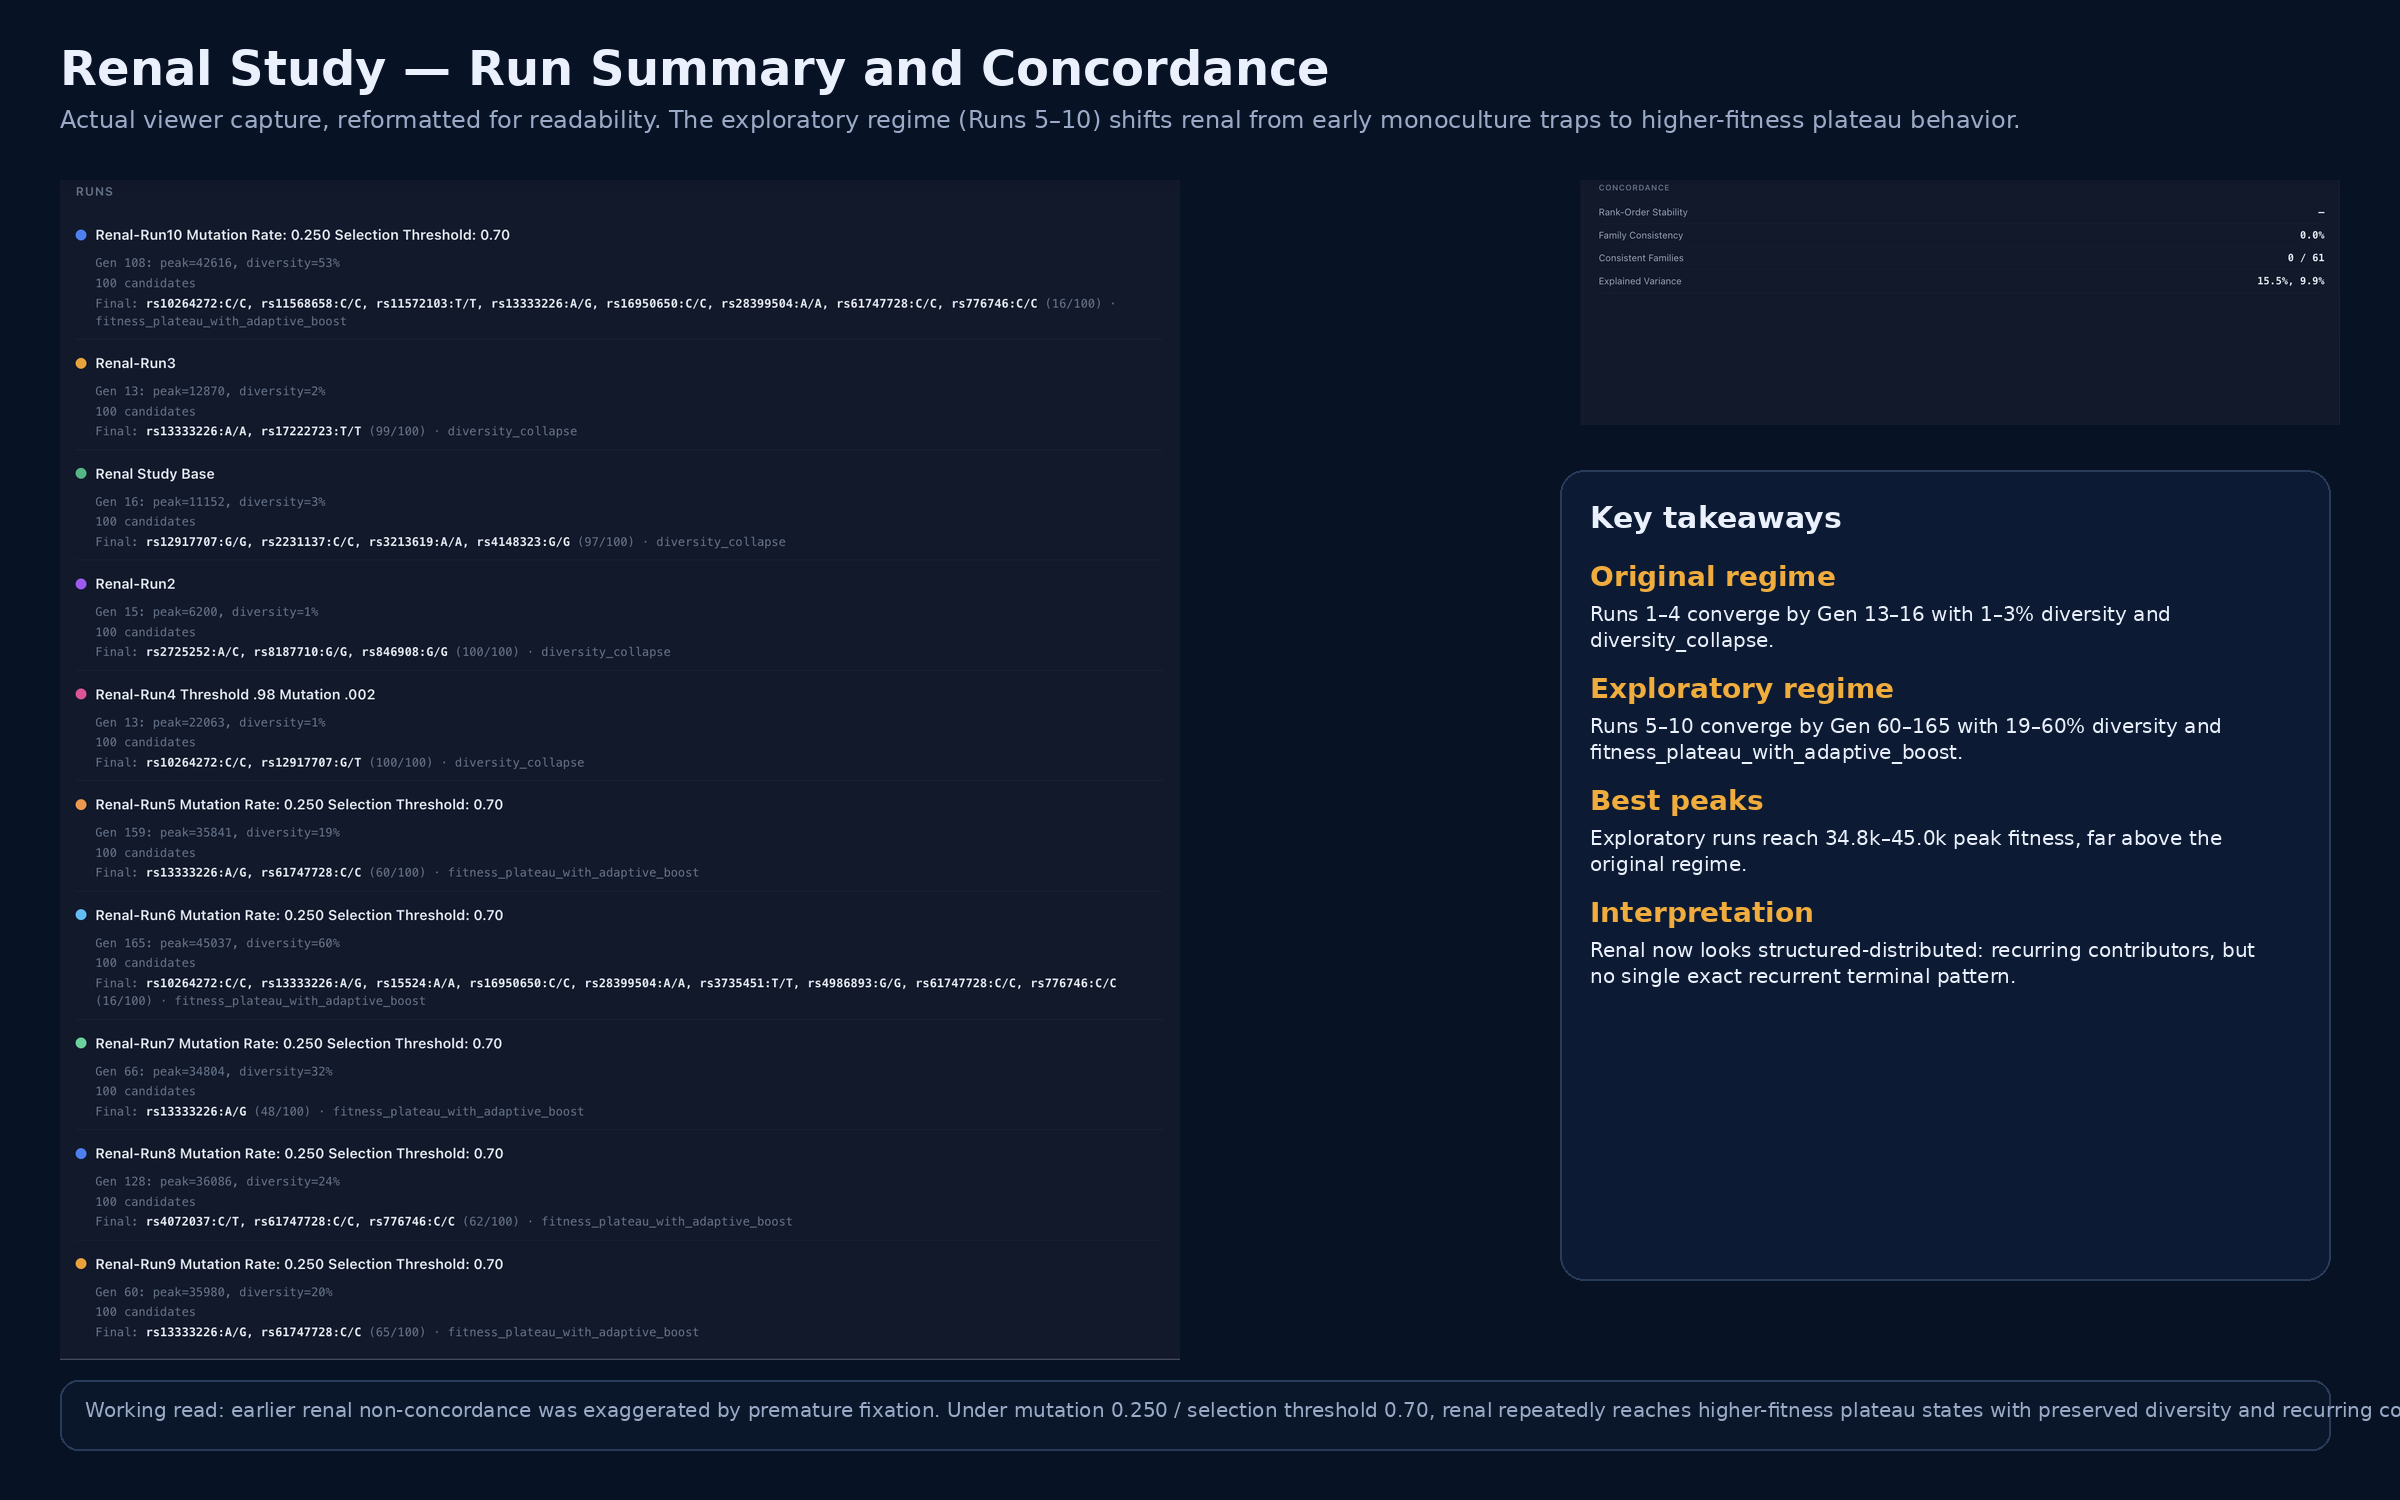The height and width of the screenshot is (1500, 2400).
Task: Select the Renal-Run4 Threshold .98 title
Action: click(x=235, y=694)
